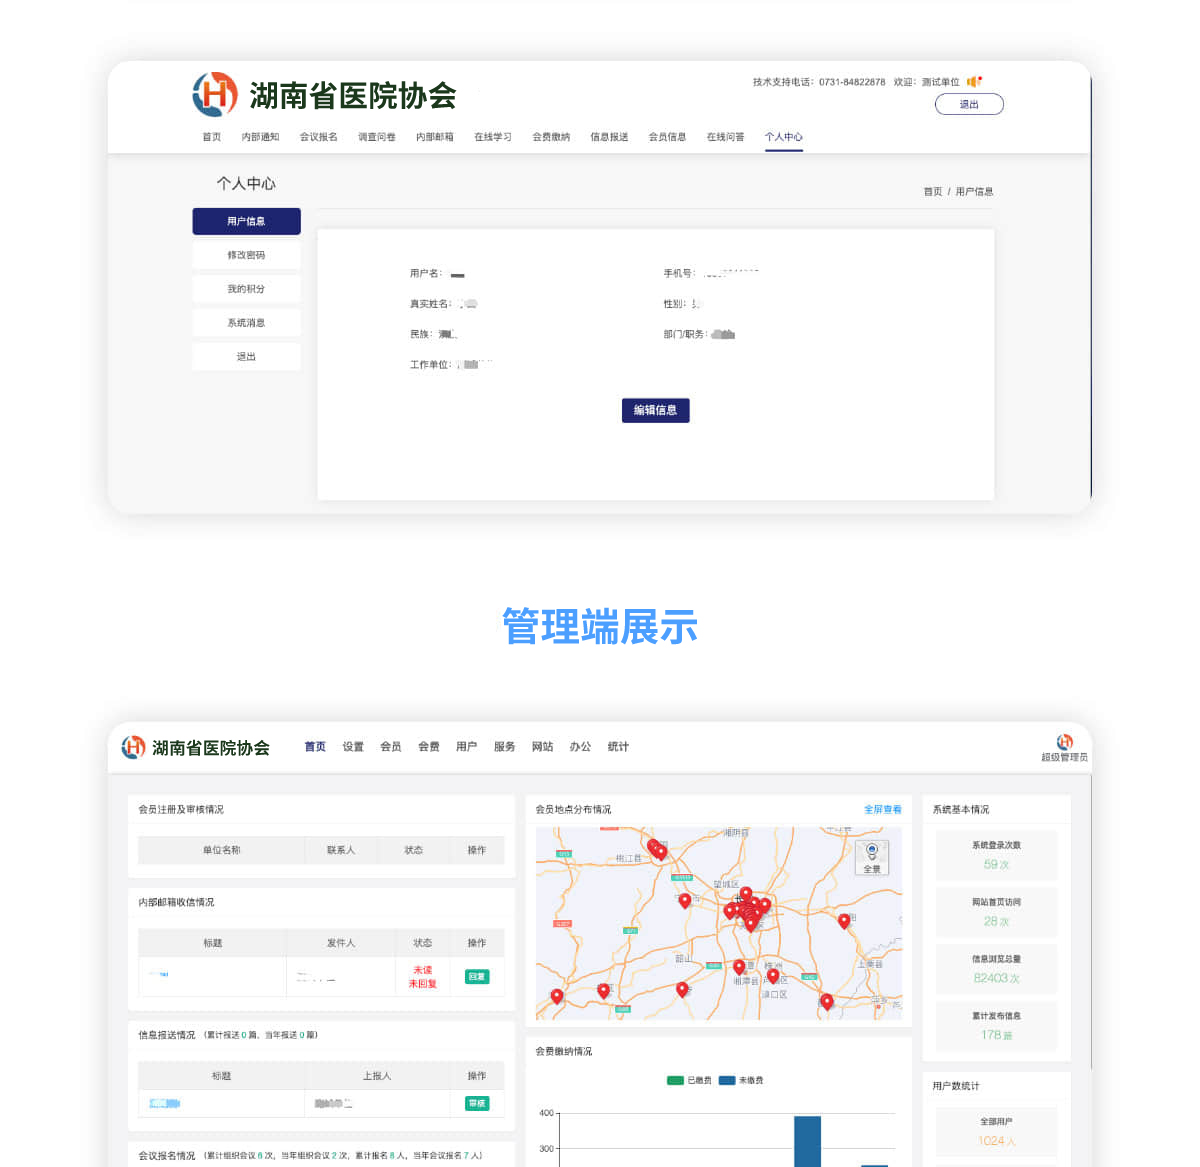Click the 全景 panorama map icon
This screenshot has height=1167, width=1200.
pos(872,856)
